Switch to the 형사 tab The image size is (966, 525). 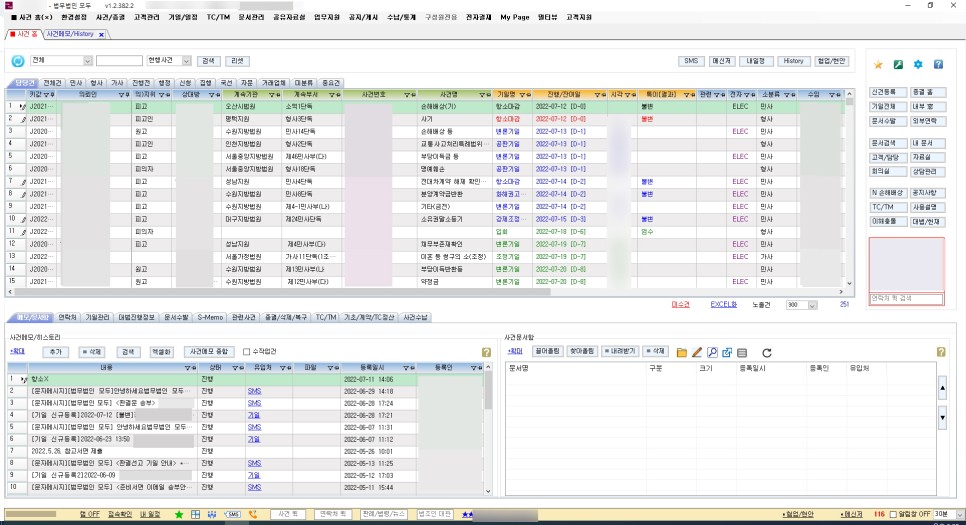click(x=97, y=82)
